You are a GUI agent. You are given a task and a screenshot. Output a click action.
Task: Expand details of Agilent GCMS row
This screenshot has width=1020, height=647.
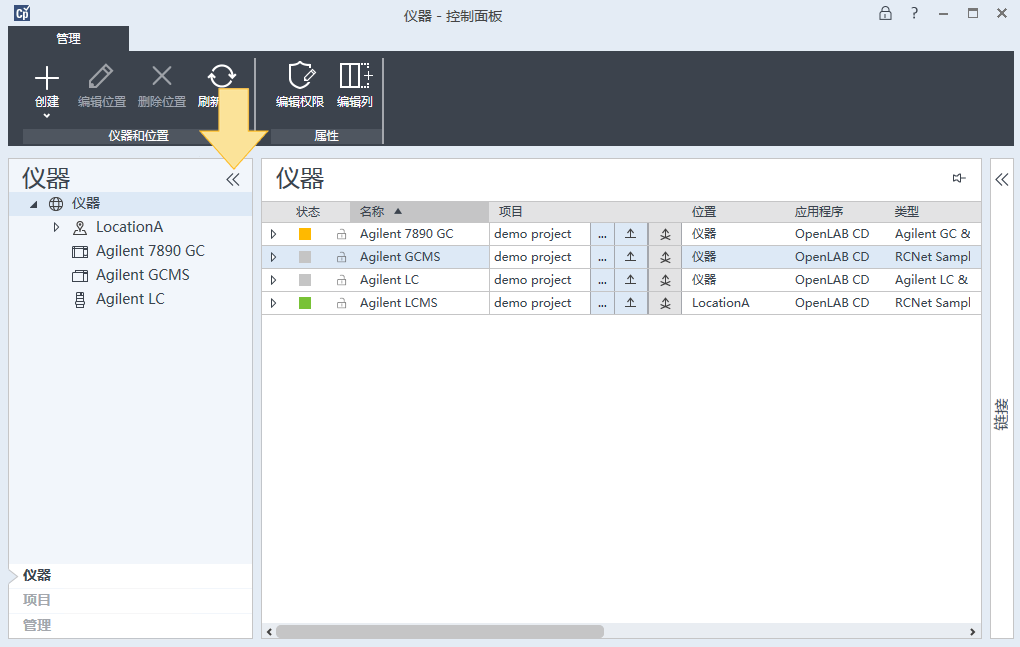pos(273,257)
